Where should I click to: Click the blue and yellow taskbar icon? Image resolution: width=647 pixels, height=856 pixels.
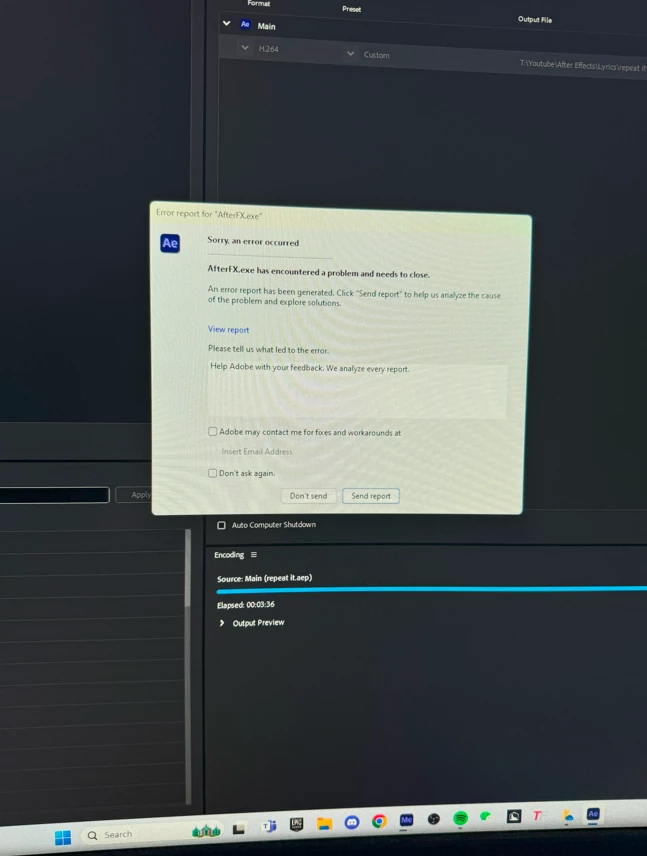[x=568, y=816]
